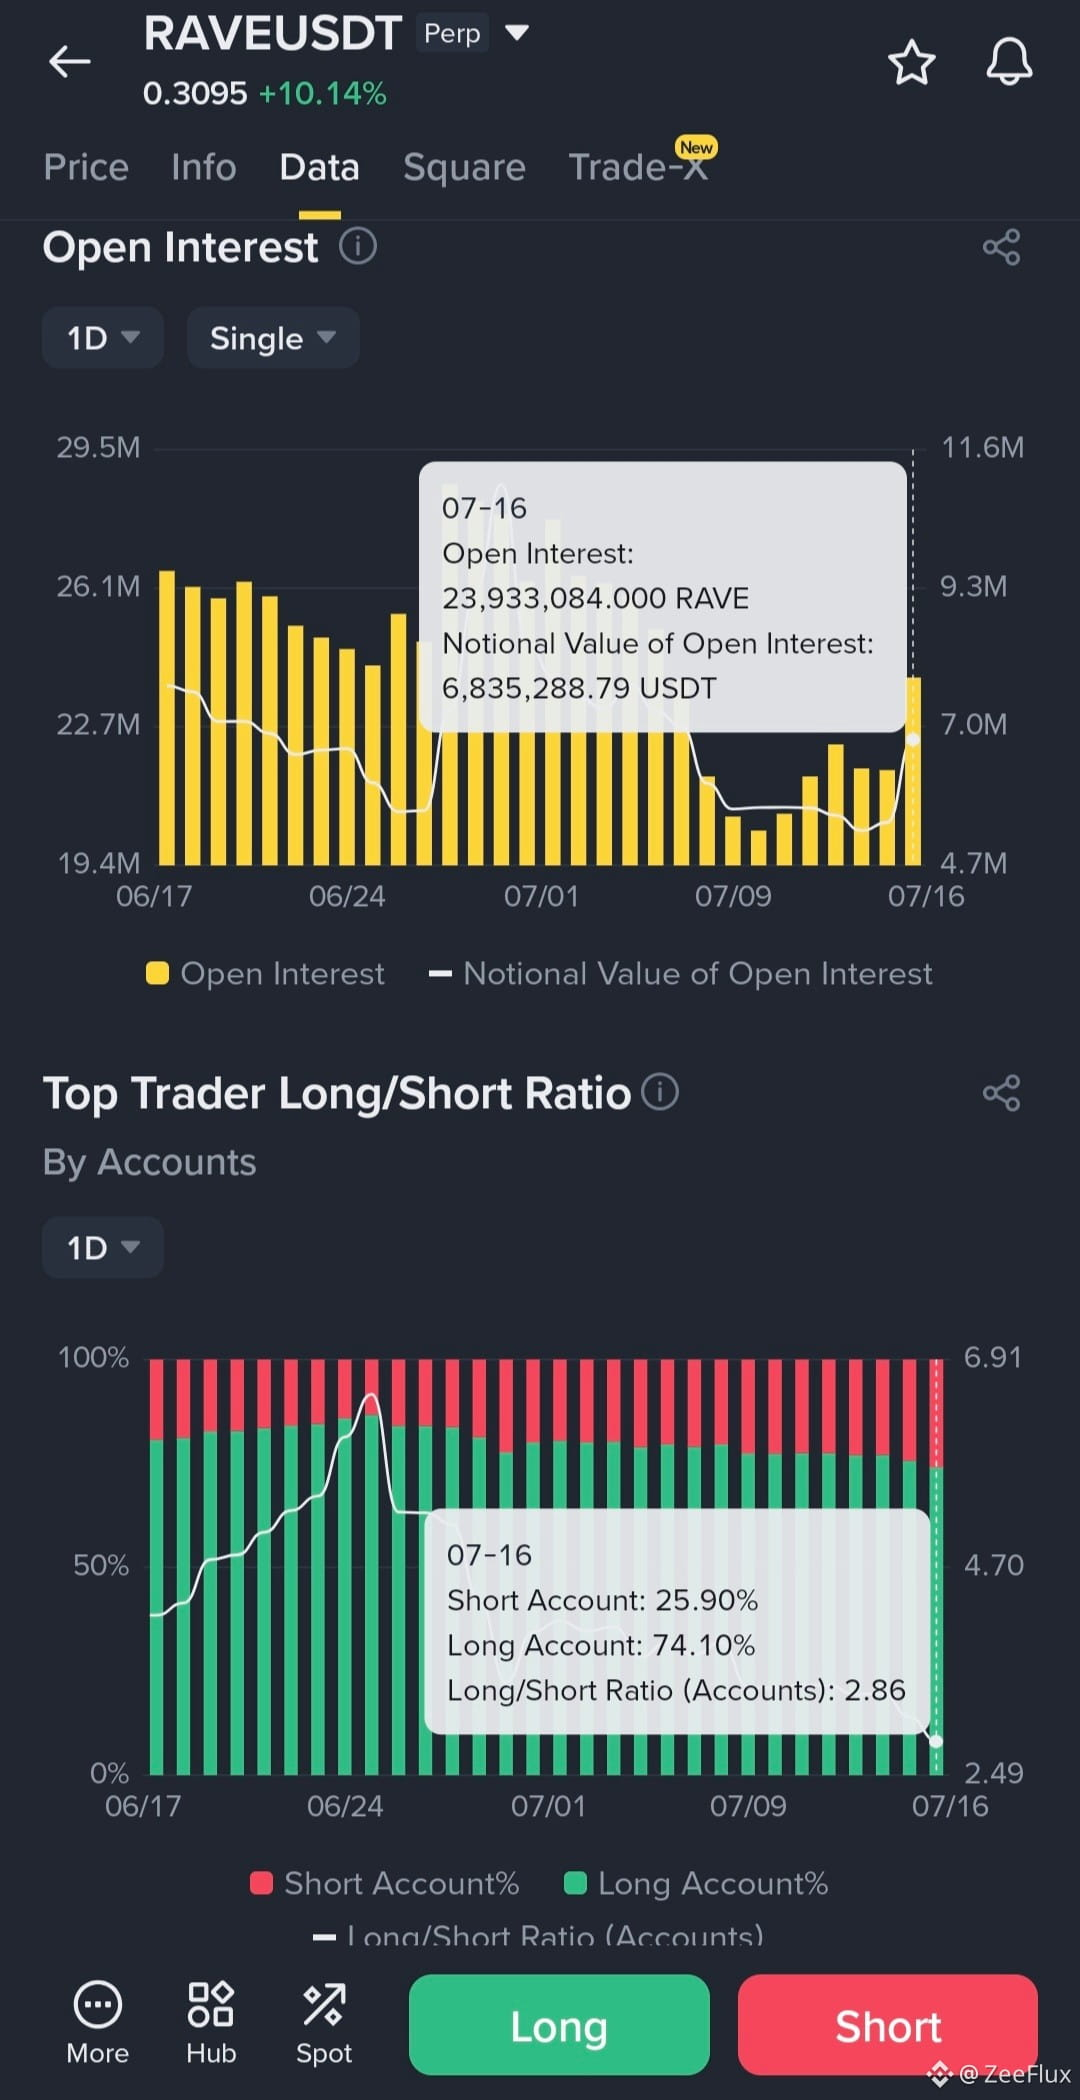
Task: Toggle the Short Account% legend series
Action: tap(385, 1883)
